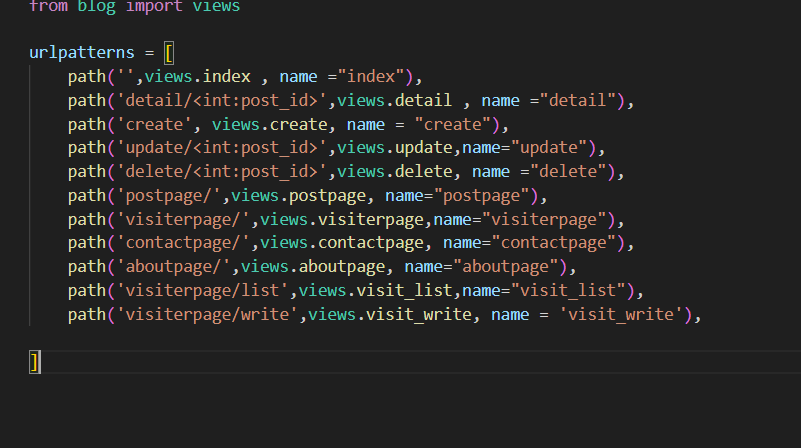Click 'detail/<int:post_id>' route string
801x448 pixels.
pos(221,101)
